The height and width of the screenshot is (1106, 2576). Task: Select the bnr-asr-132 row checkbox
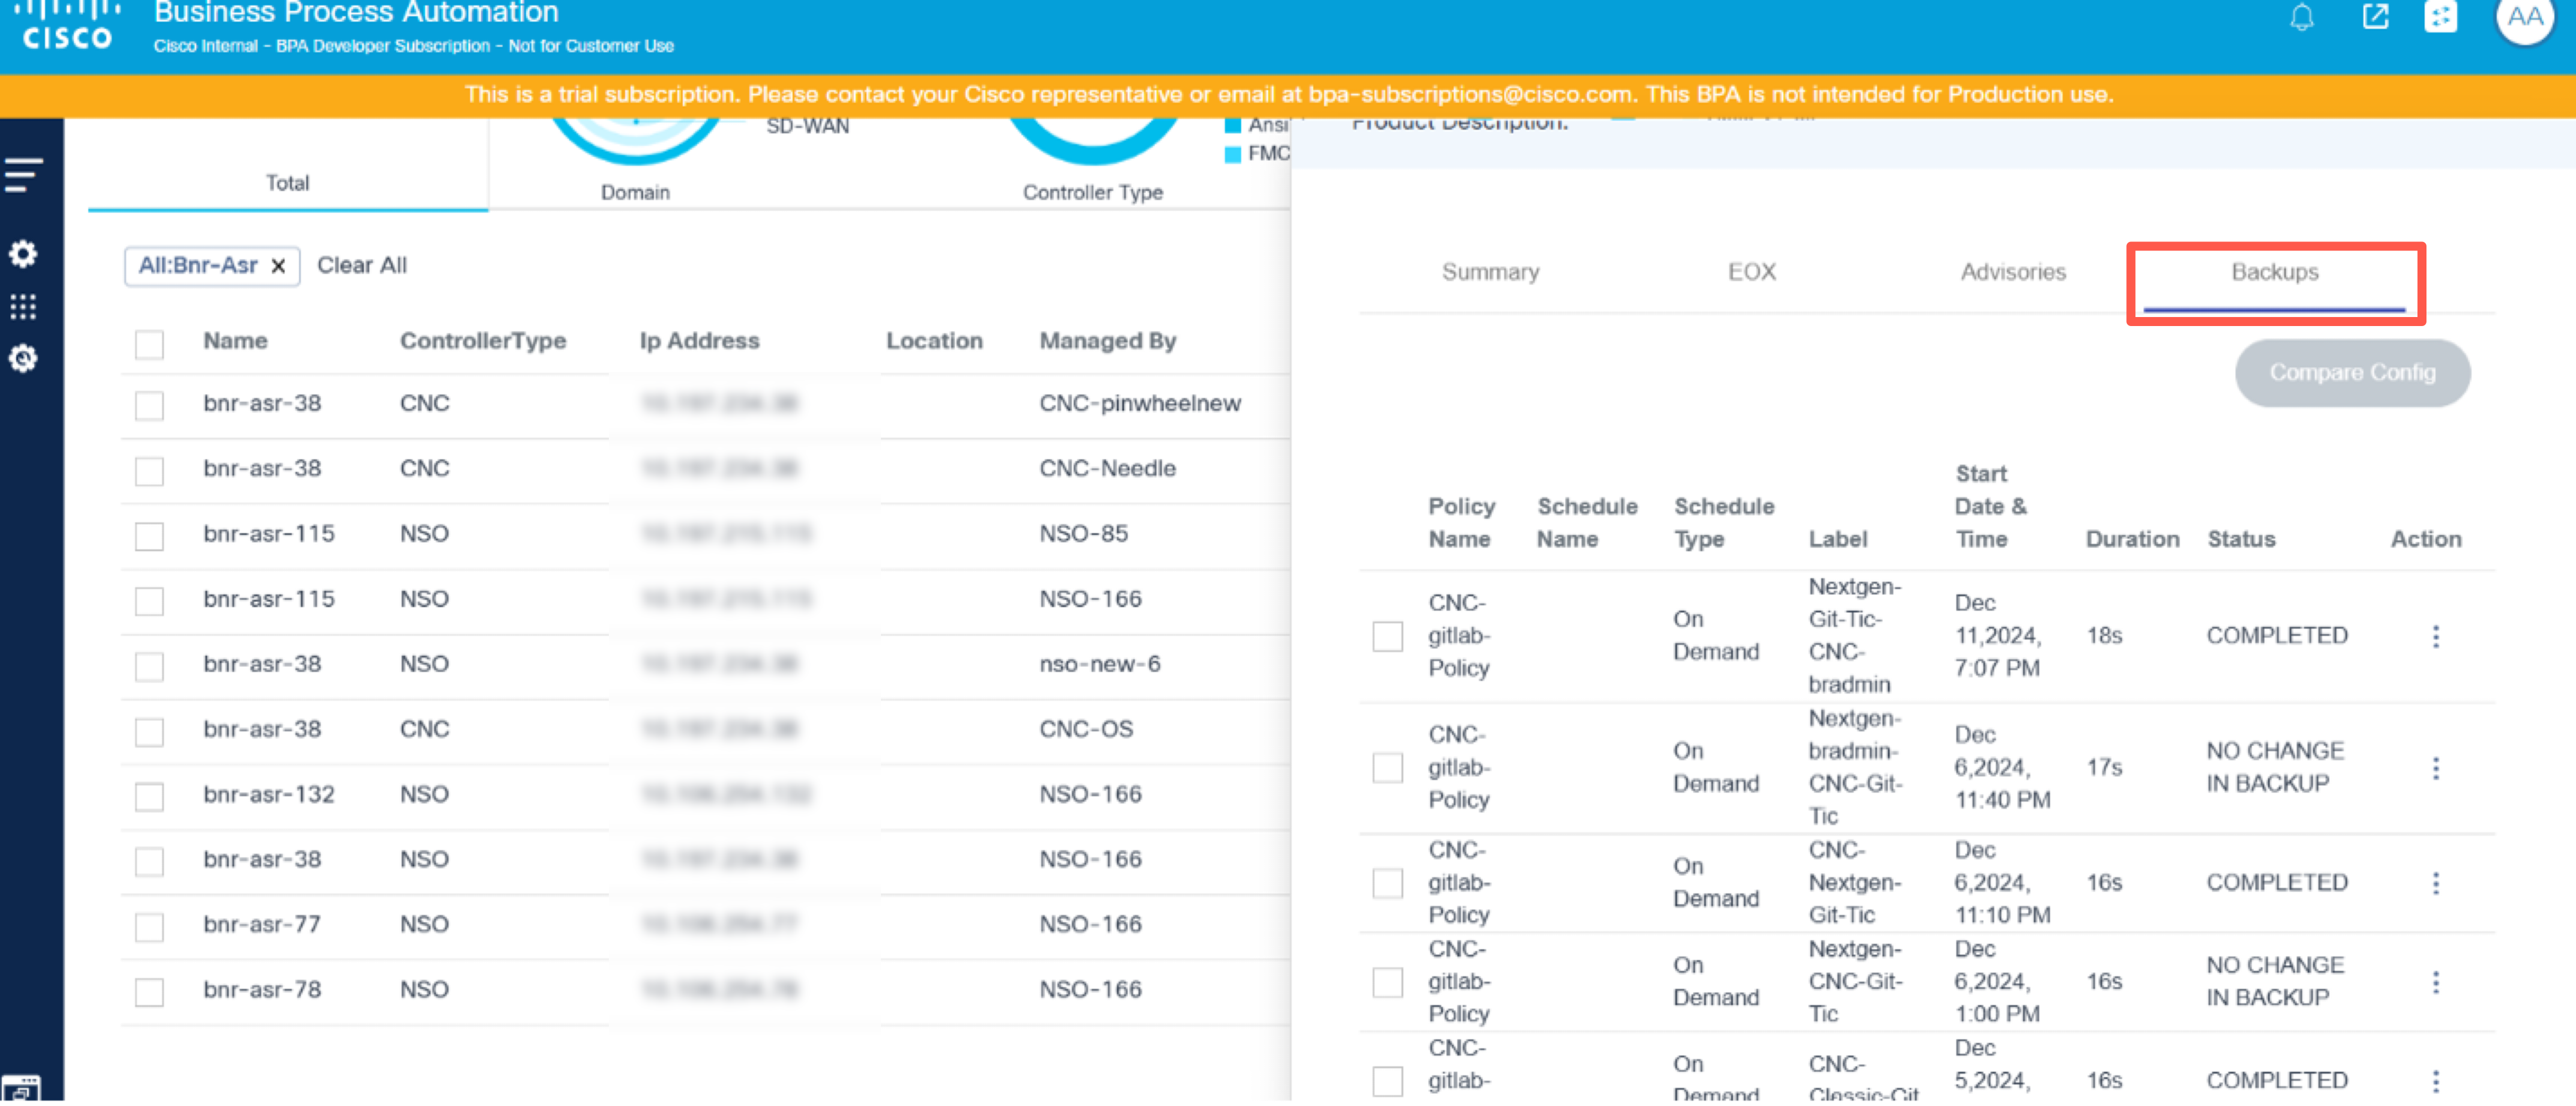coord(149,797)
